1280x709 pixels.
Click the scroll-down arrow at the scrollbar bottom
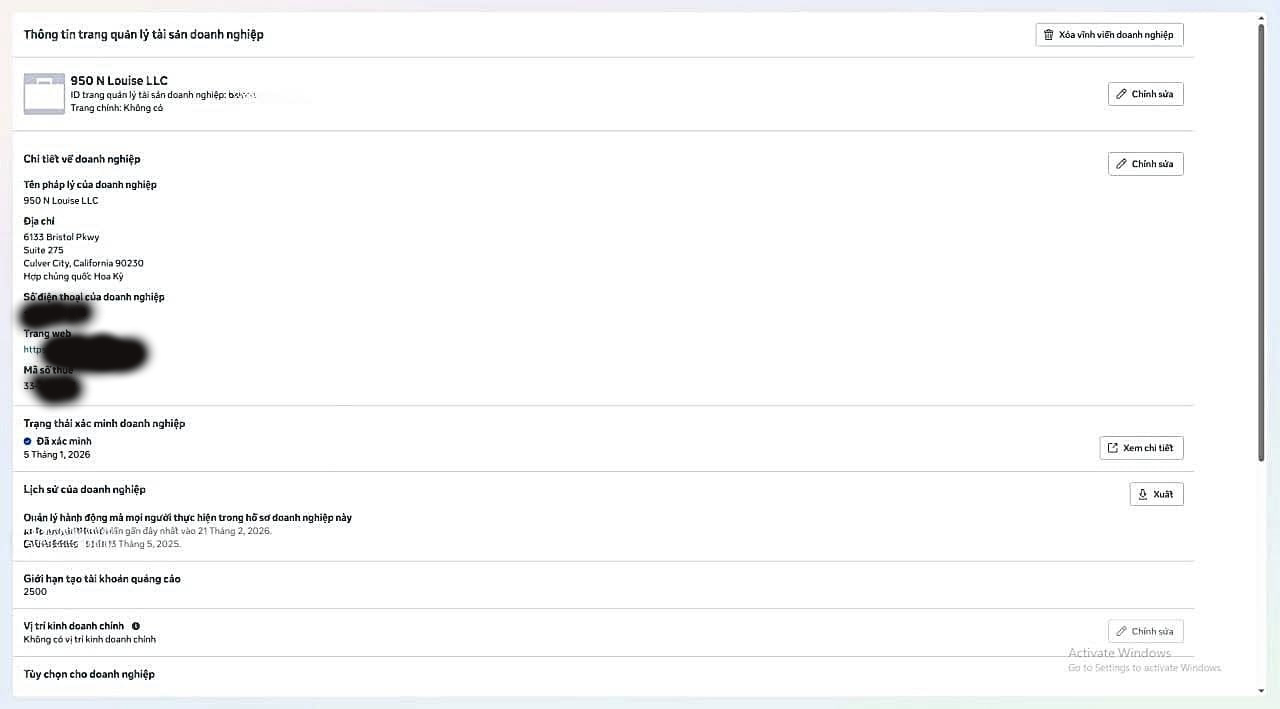(1261, 690)
